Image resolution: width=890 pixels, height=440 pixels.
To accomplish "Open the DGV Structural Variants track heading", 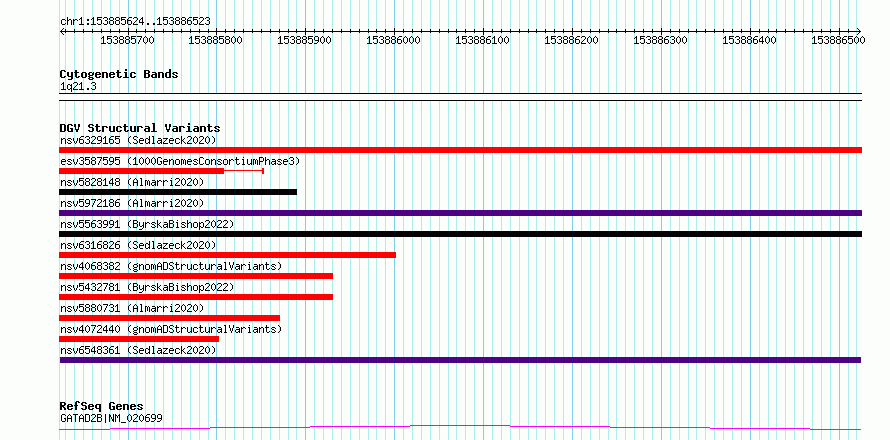I will point(140,128).
